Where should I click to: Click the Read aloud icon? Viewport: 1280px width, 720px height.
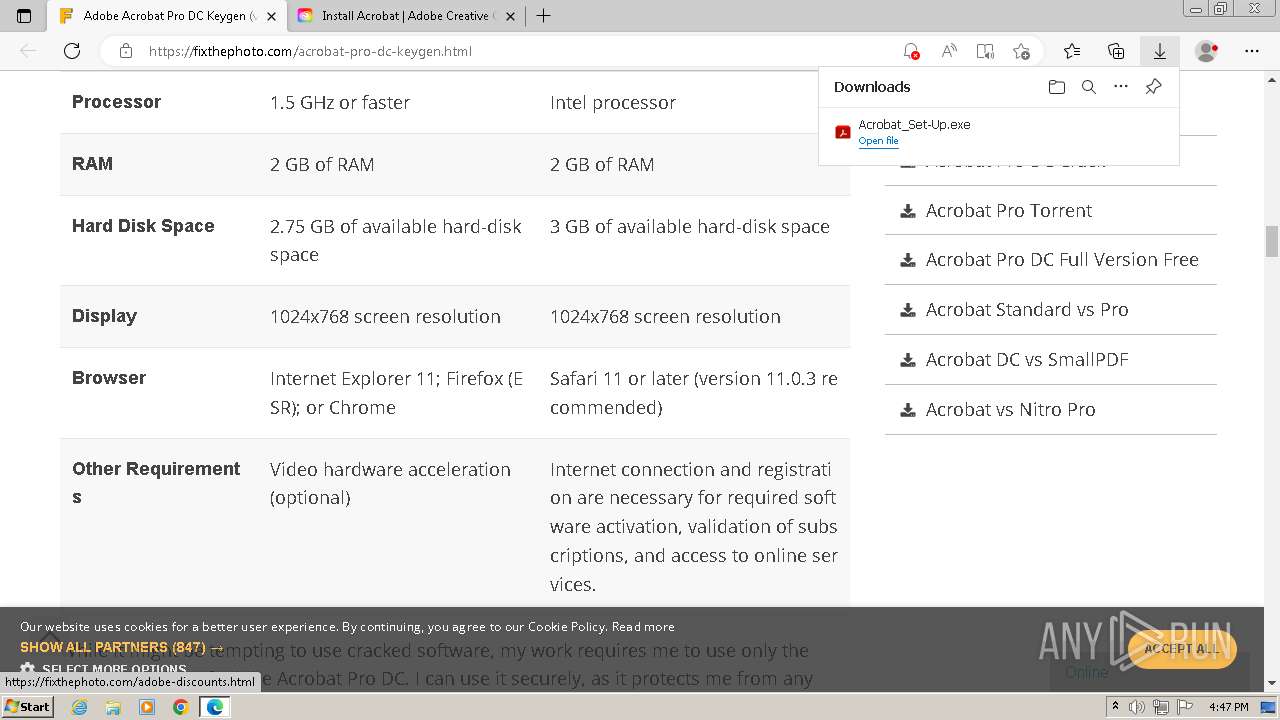coord(949,51)
